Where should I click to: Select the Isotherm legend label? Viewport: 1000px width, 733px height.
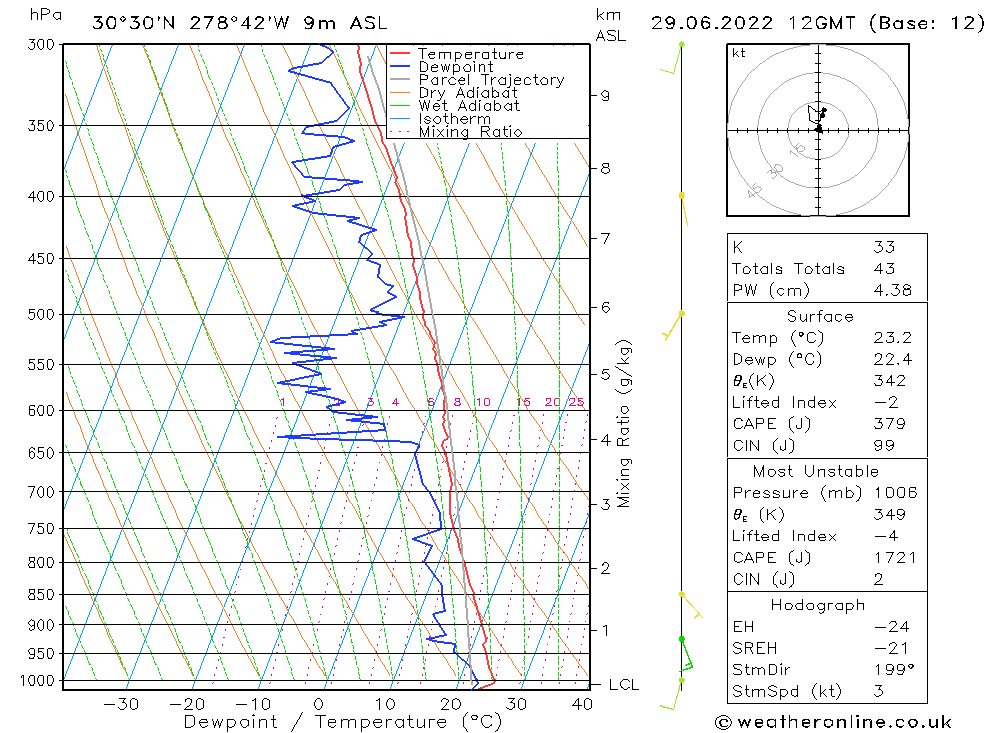(455, 119)
